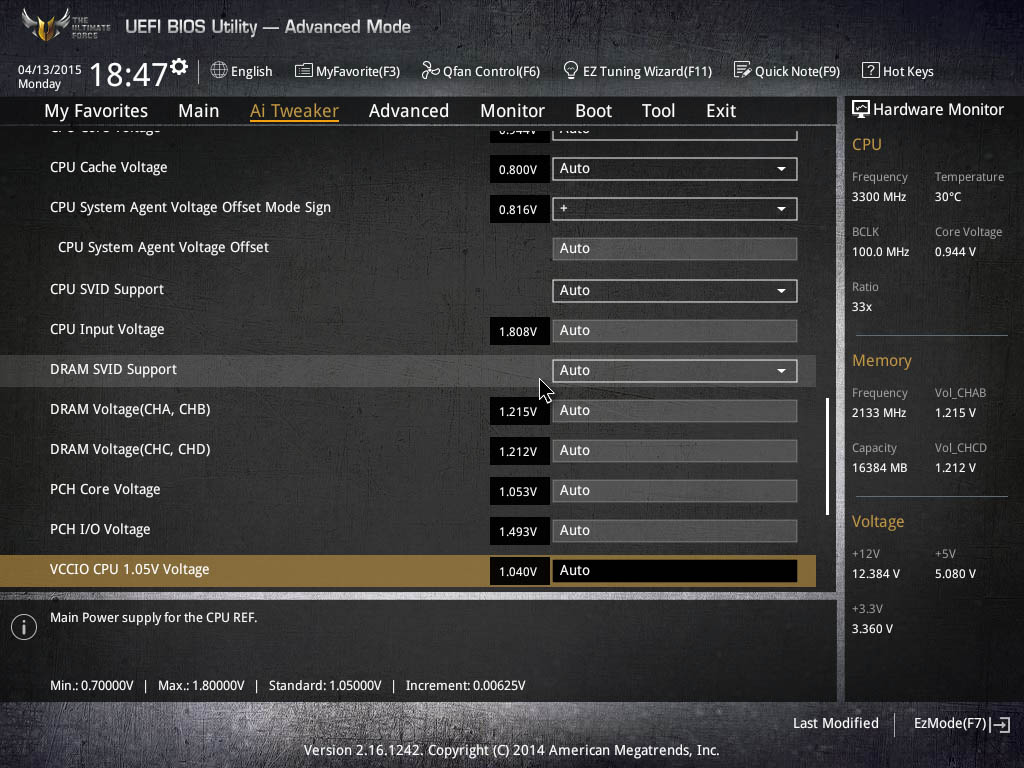The height and width of the screenshot is (768, 1024).
Task: Click the EZ Tuning Wizard bulb icon
Action: (571, 70)
